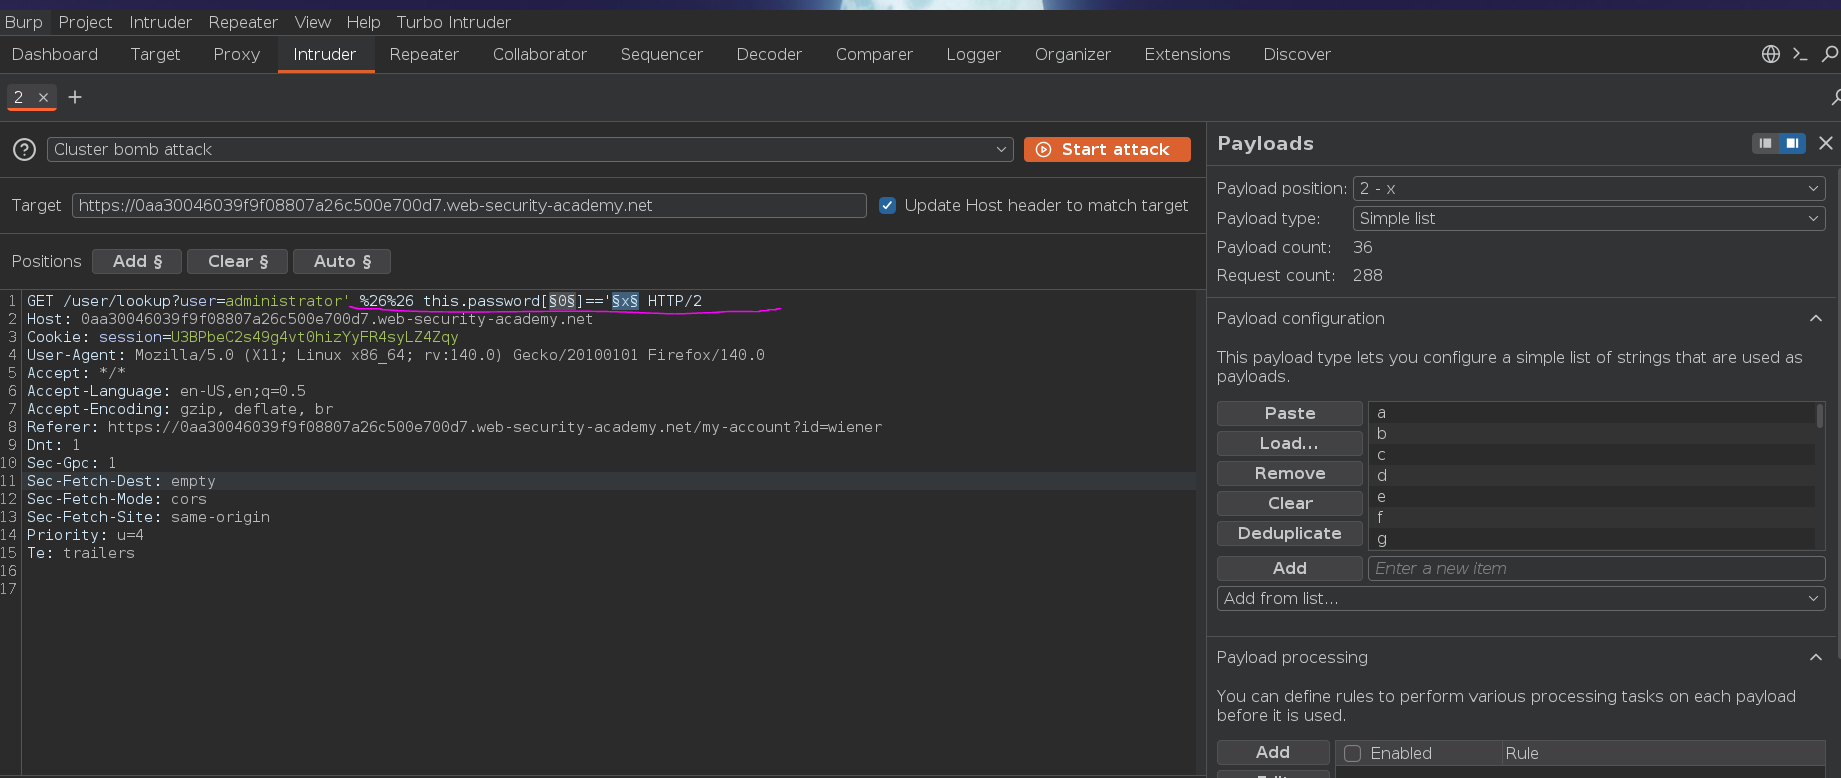Click the help question mark icon
The image size is (1841, 778).
coord(24,150)
